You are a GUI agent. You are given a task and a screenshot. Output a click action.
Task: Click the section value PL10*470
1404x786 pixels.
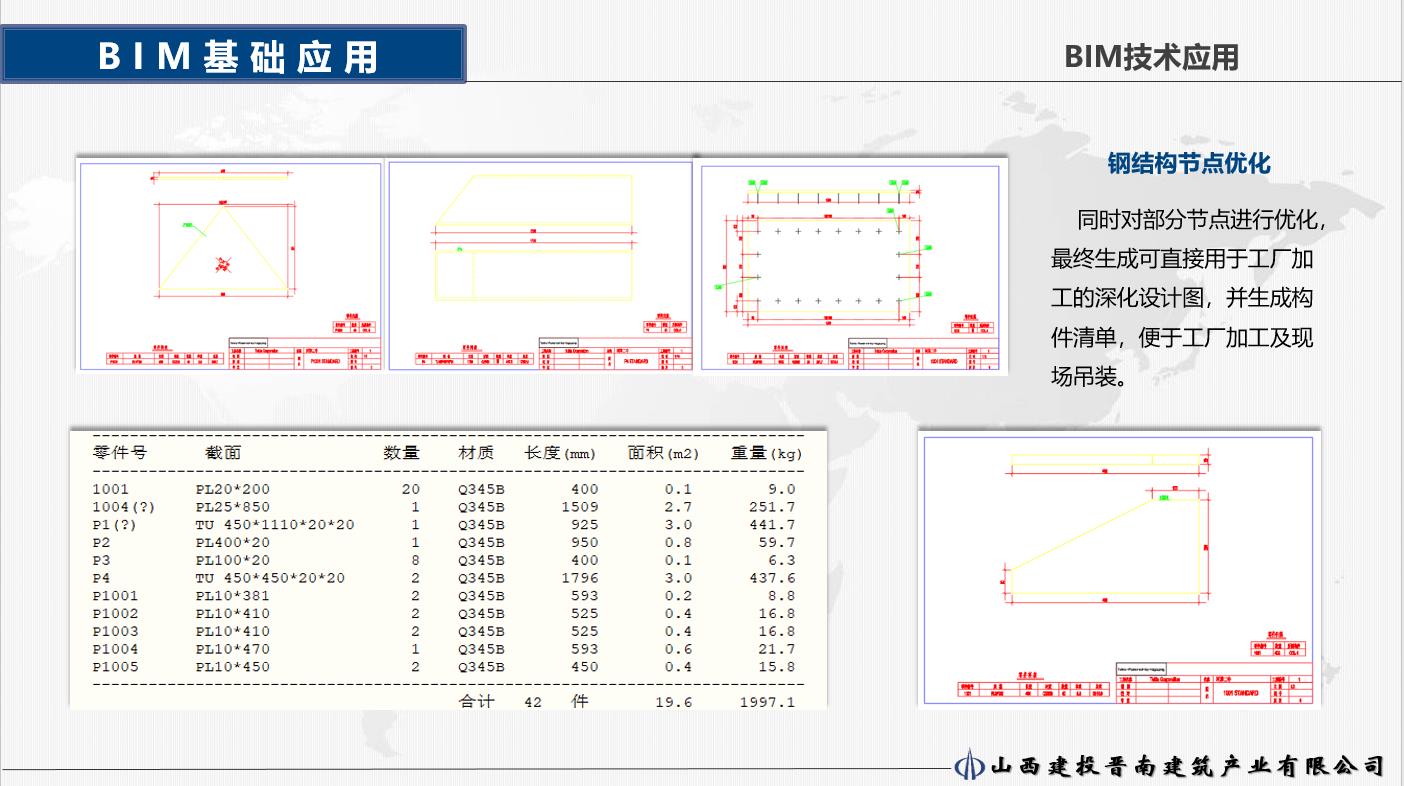(x=232, y=649)
